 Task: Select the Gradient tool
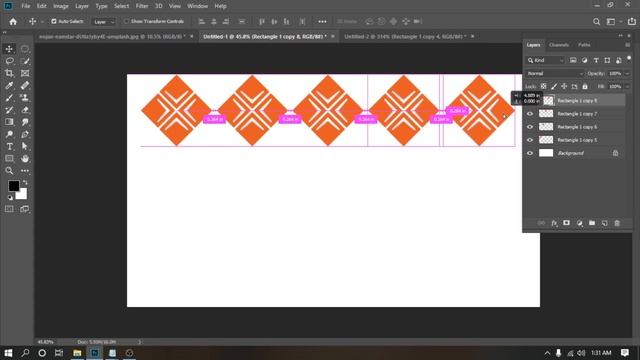pyautogui.click(x=9, y=122)
